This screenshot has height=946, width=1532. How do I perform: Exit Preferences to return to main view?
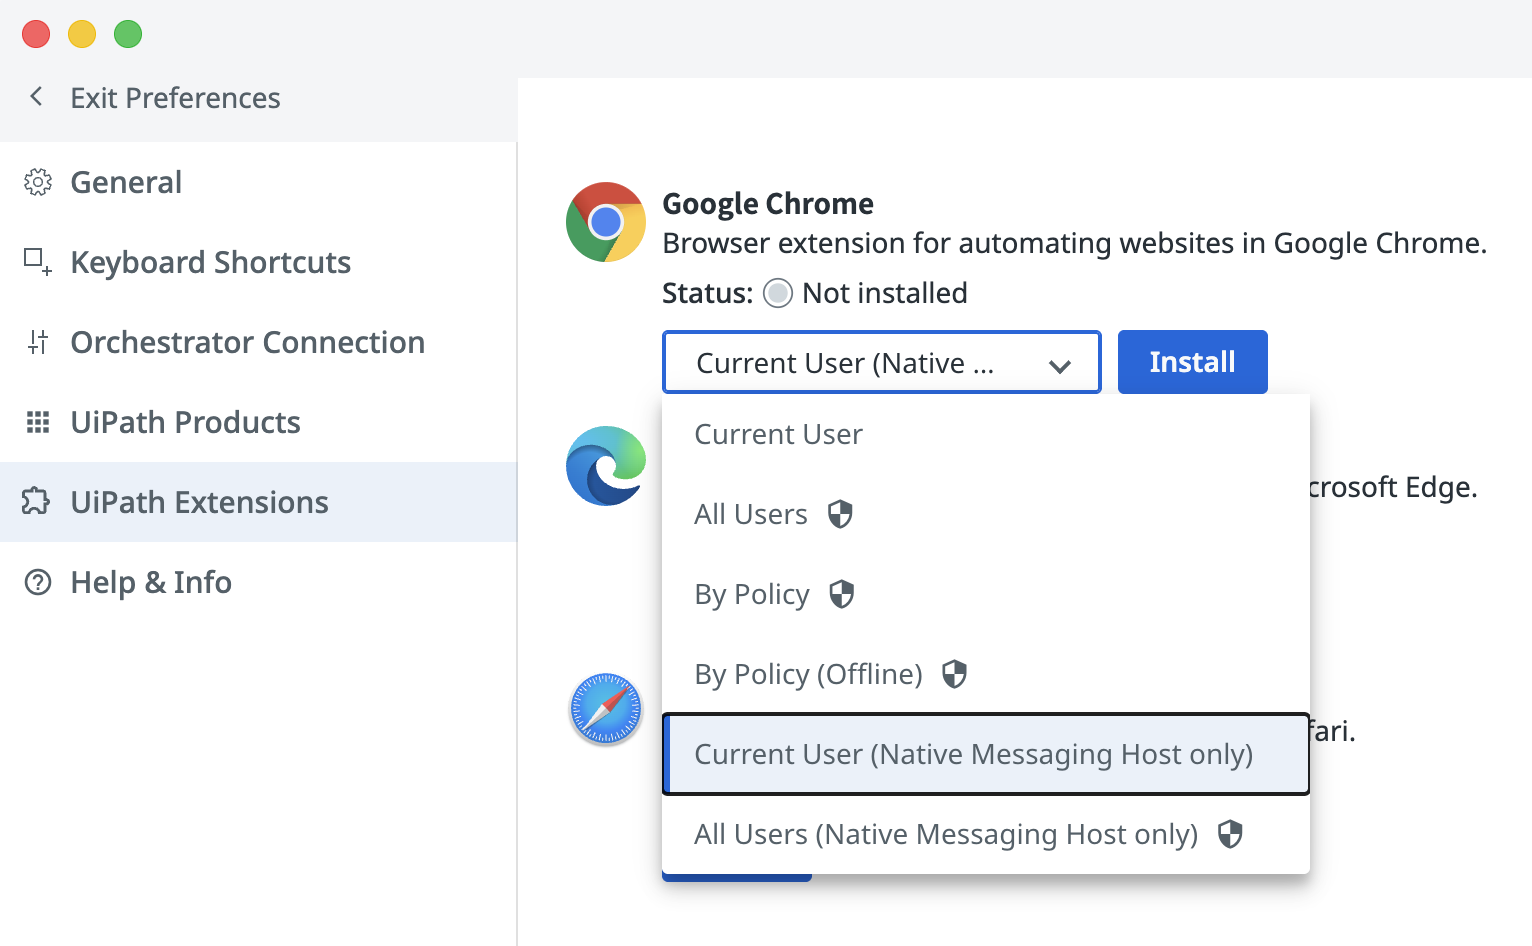coord(175,98)
